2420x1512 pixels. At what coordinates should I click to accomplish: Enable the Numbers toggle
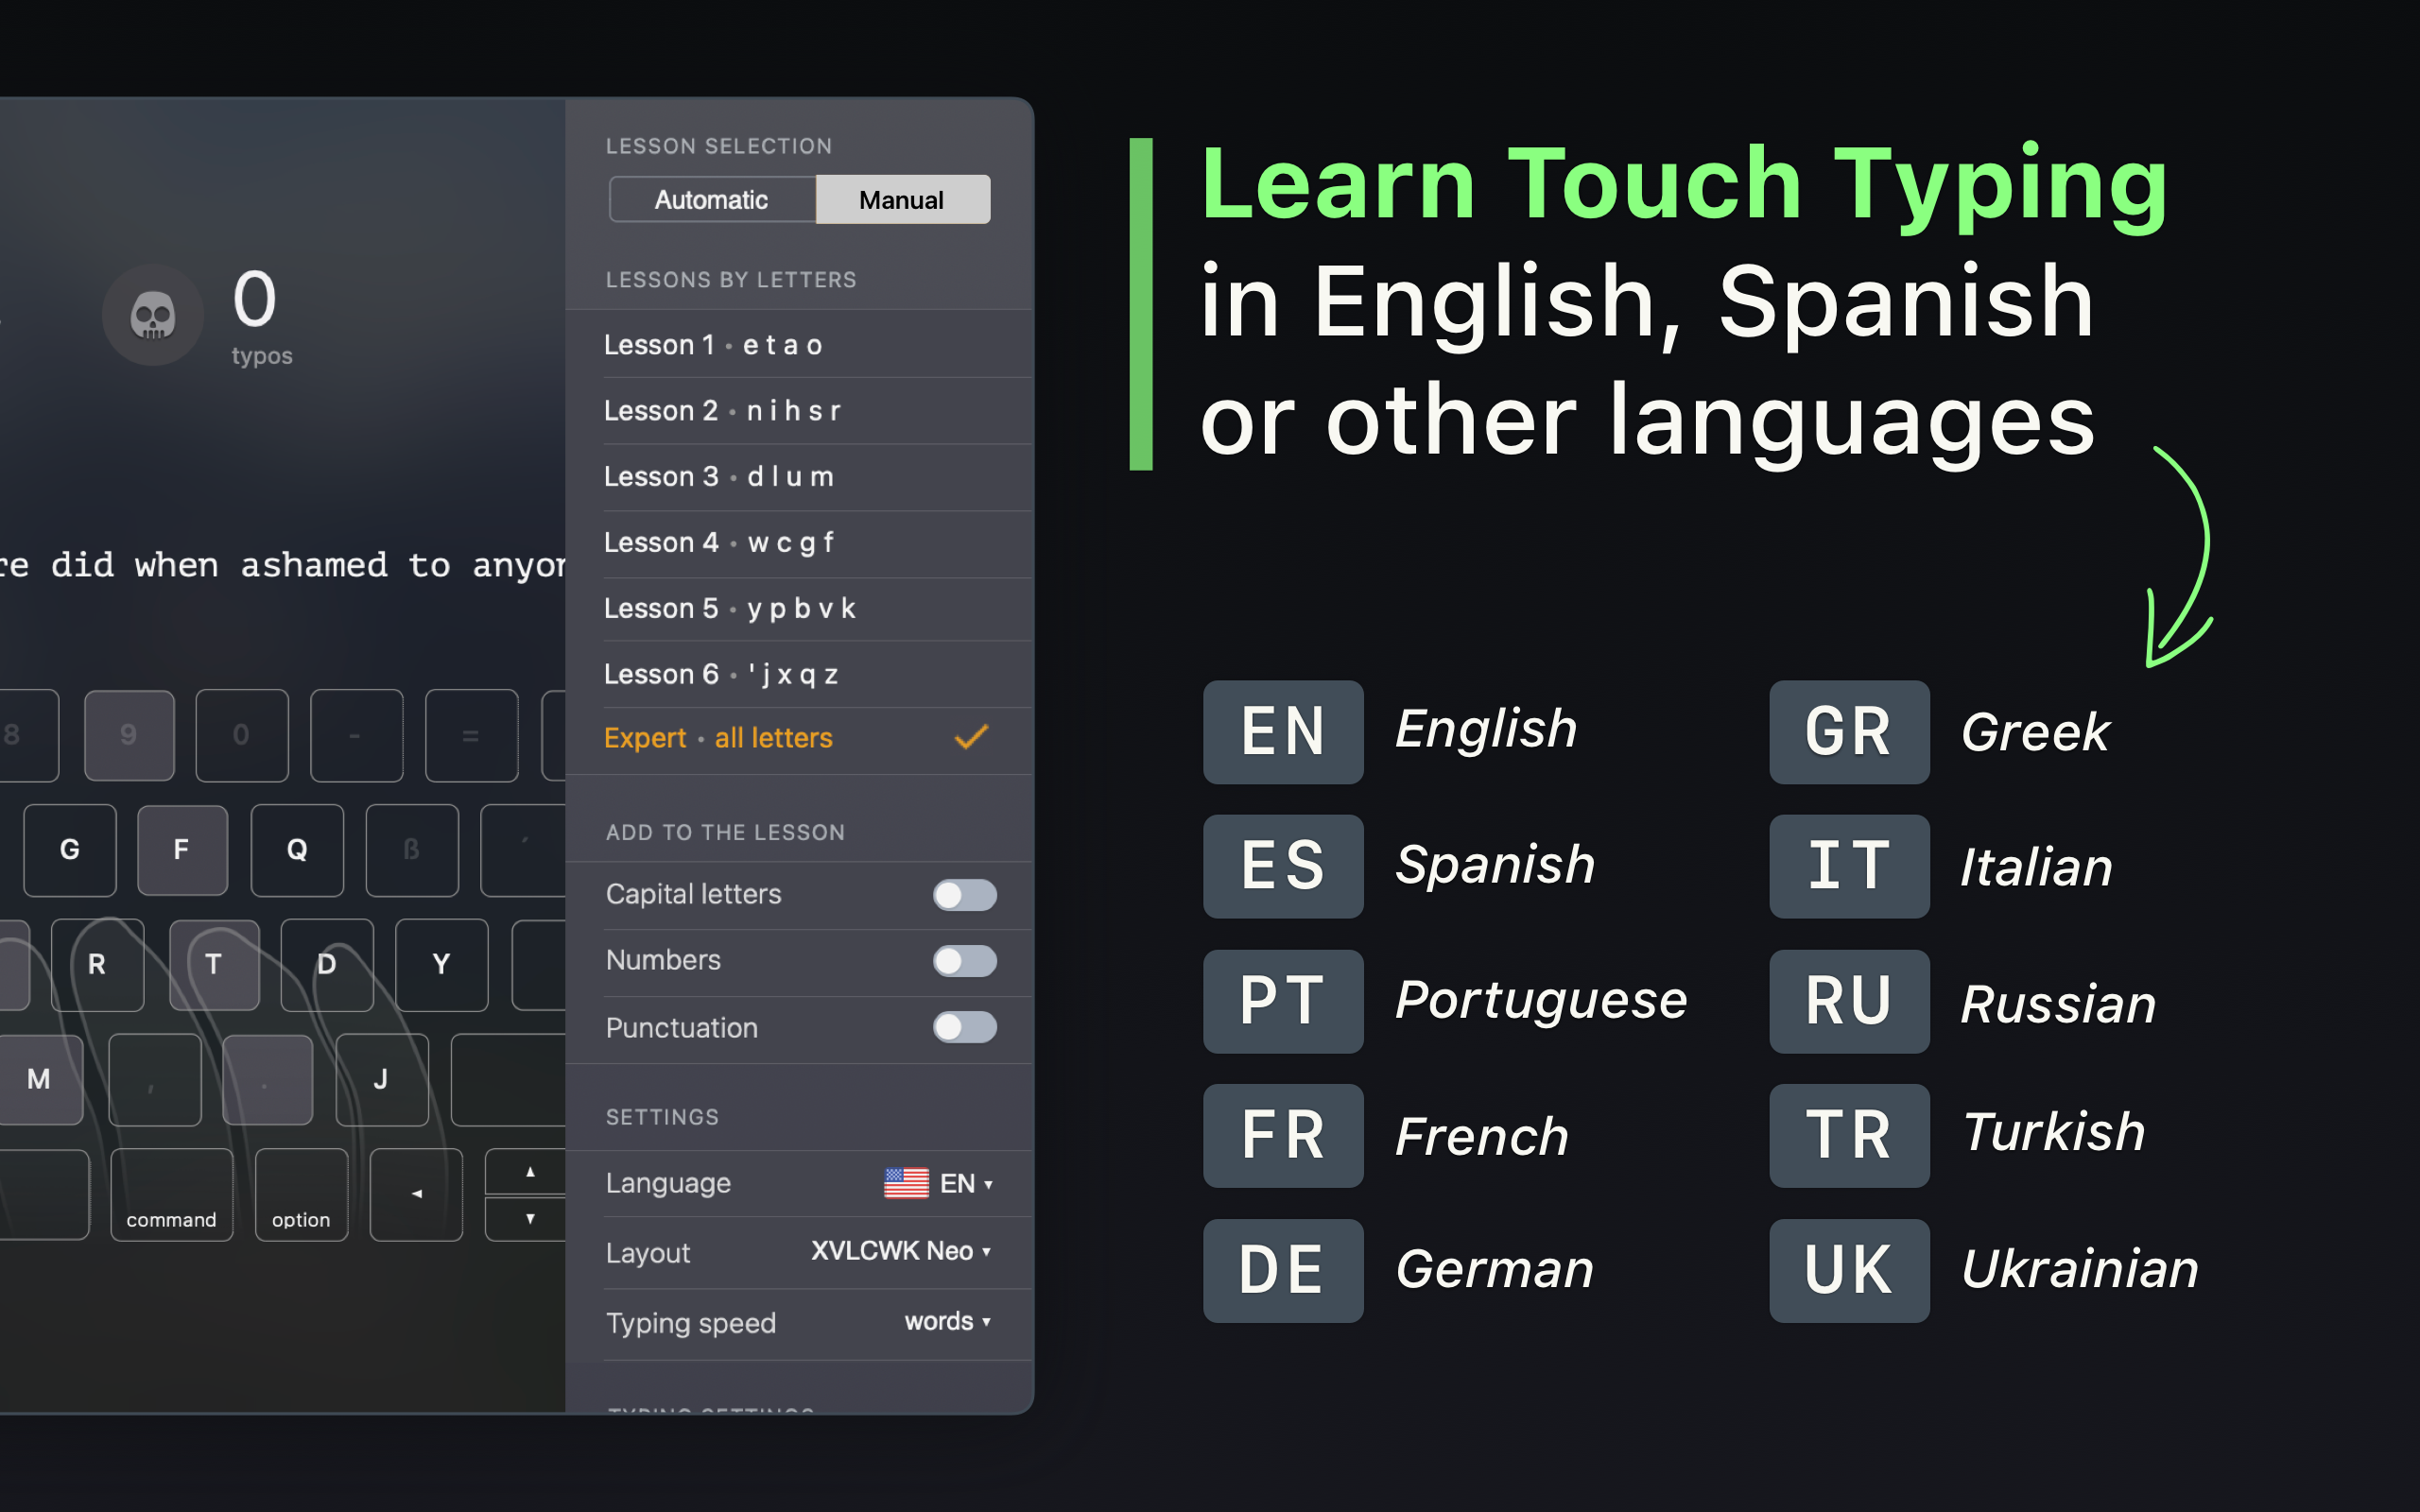(x=963, y=961)
